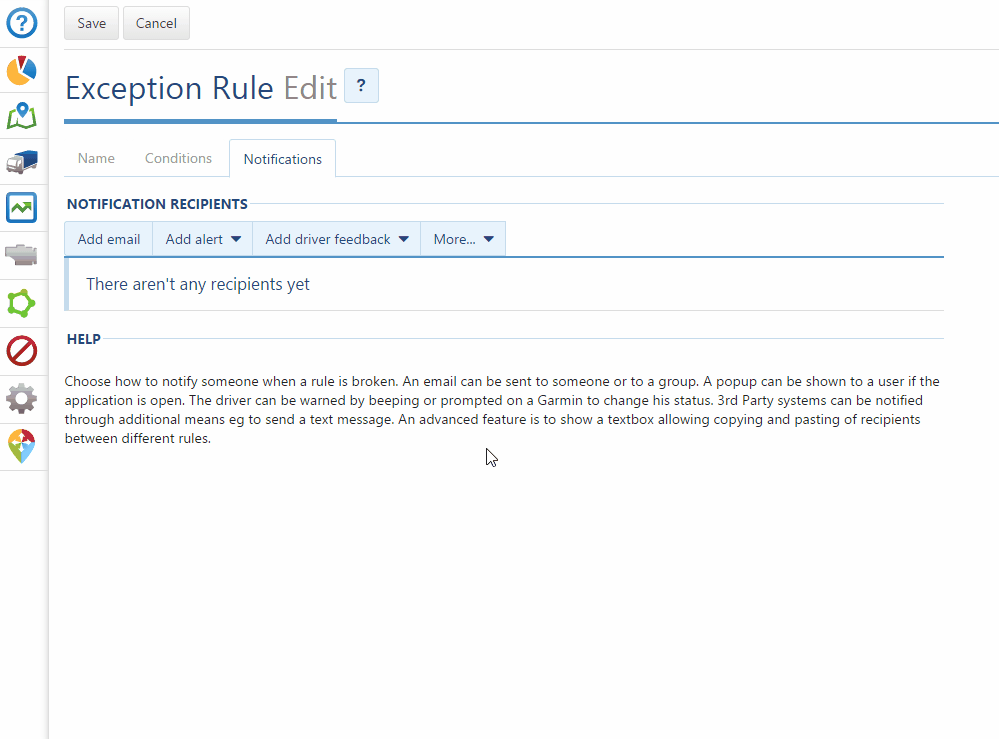Switch to the Notifications tab
This screenshot has width=999, height=739.
coord(282,158)
